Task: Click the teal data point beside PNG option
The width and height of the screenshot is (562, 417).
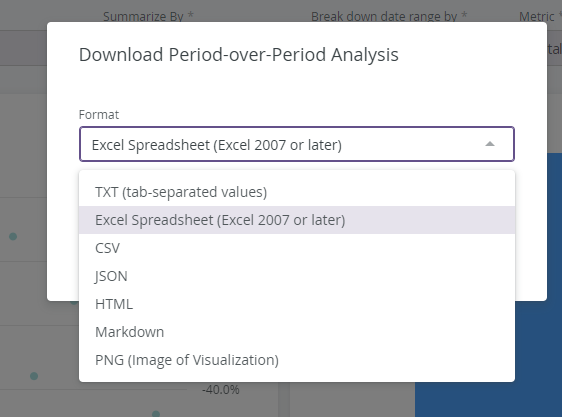Action: coord(34,376)
